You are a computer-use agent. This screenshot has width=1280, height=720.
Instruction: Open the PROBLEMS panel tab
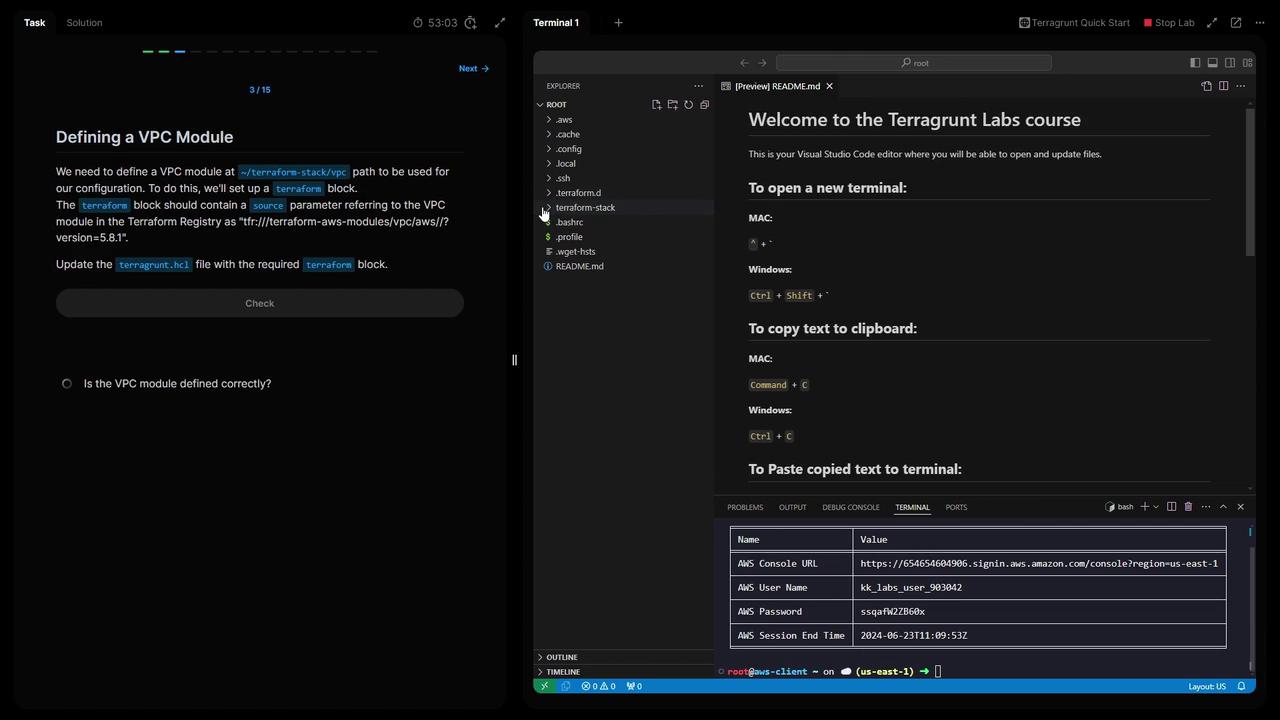pos(745,507)
